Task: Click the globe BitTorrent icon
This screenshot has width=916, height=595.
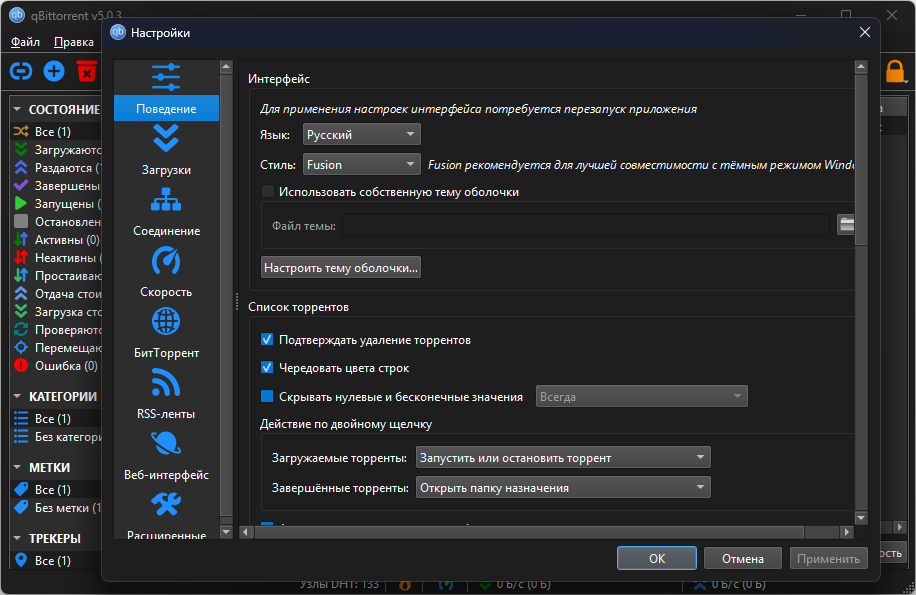Action: 166,322
